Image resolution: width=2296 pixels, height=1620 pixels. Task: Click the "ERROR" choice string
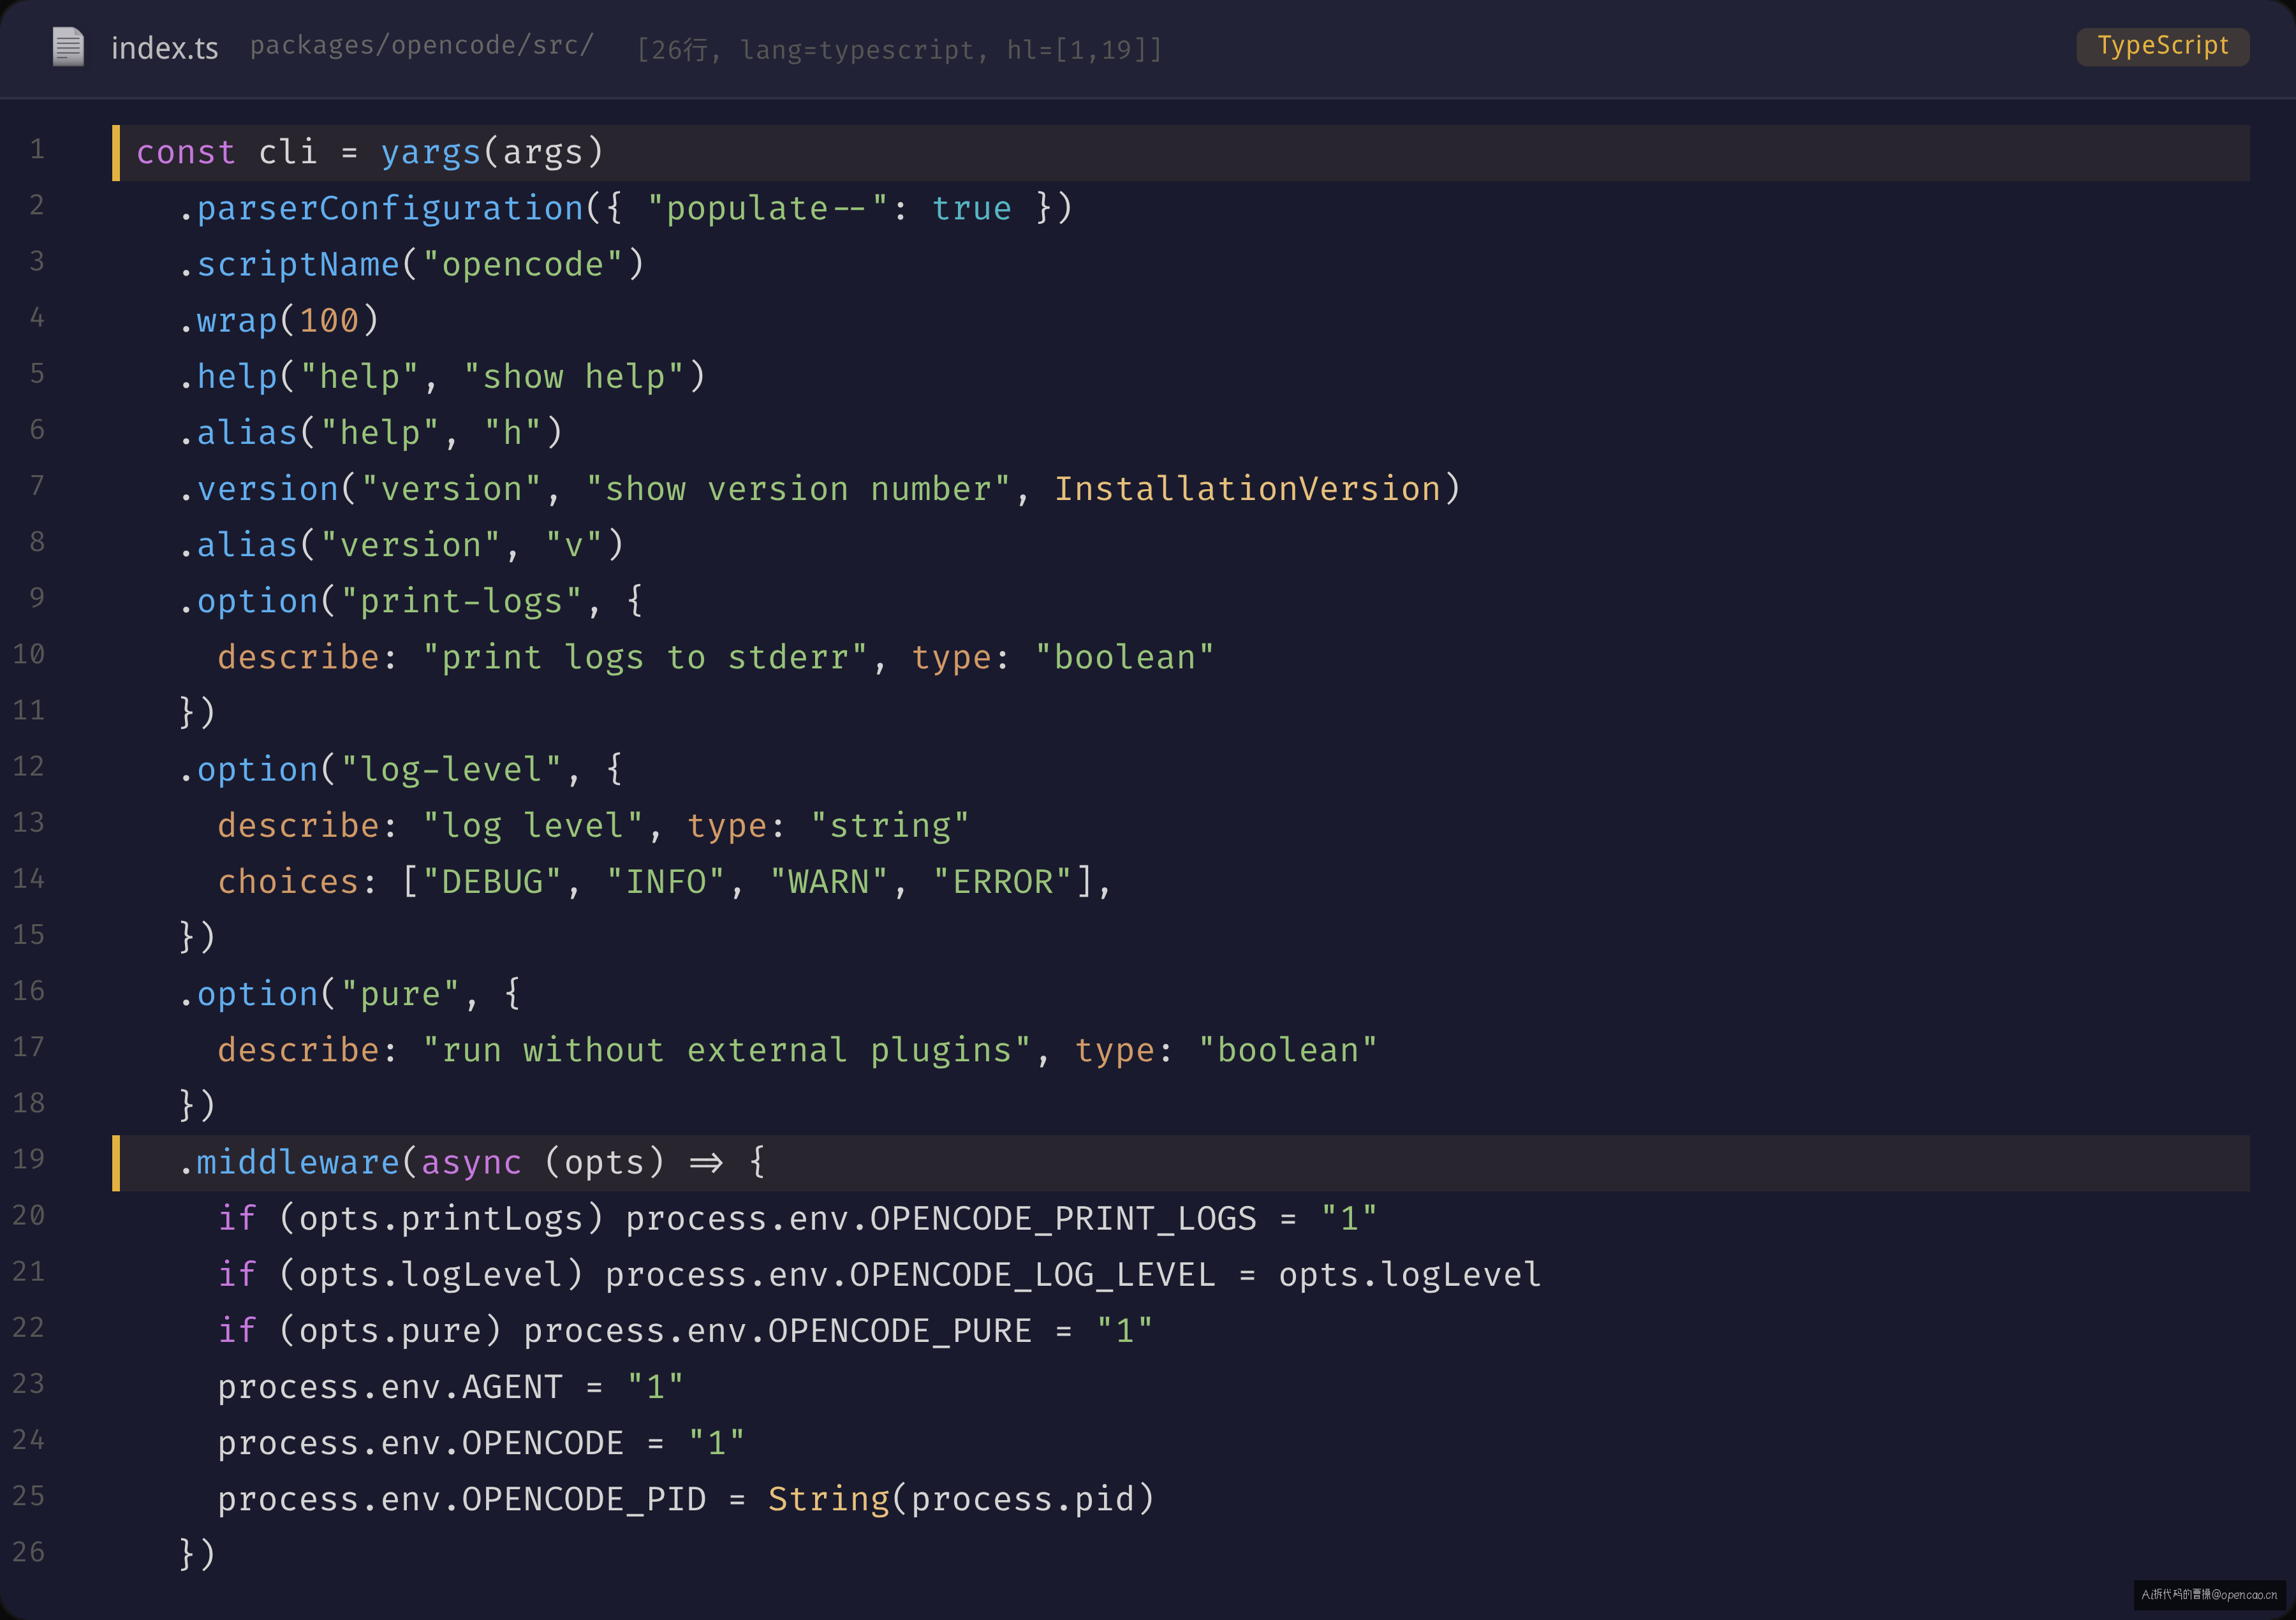point(1003,881)
